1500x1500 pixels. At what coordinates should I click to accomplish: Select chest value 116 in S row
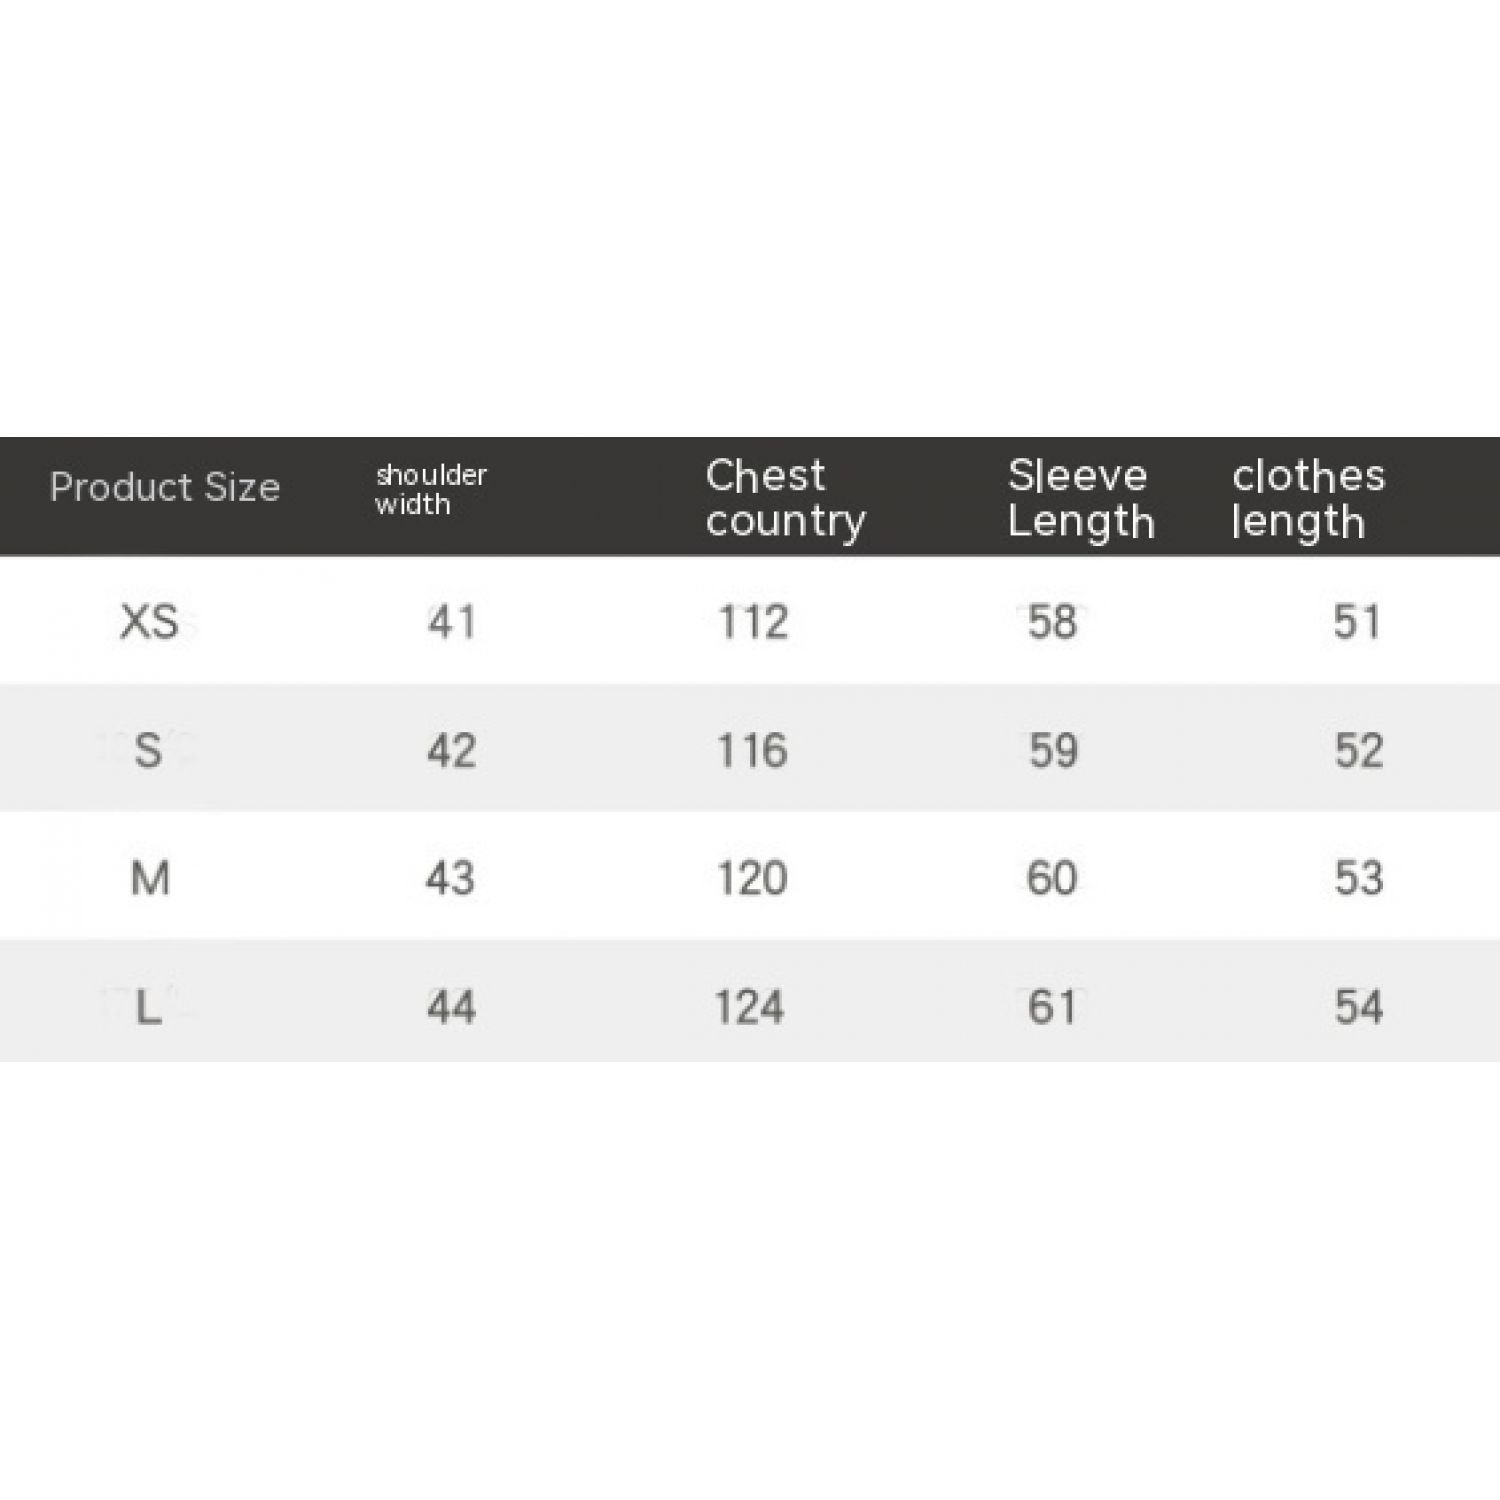(752, 750)
